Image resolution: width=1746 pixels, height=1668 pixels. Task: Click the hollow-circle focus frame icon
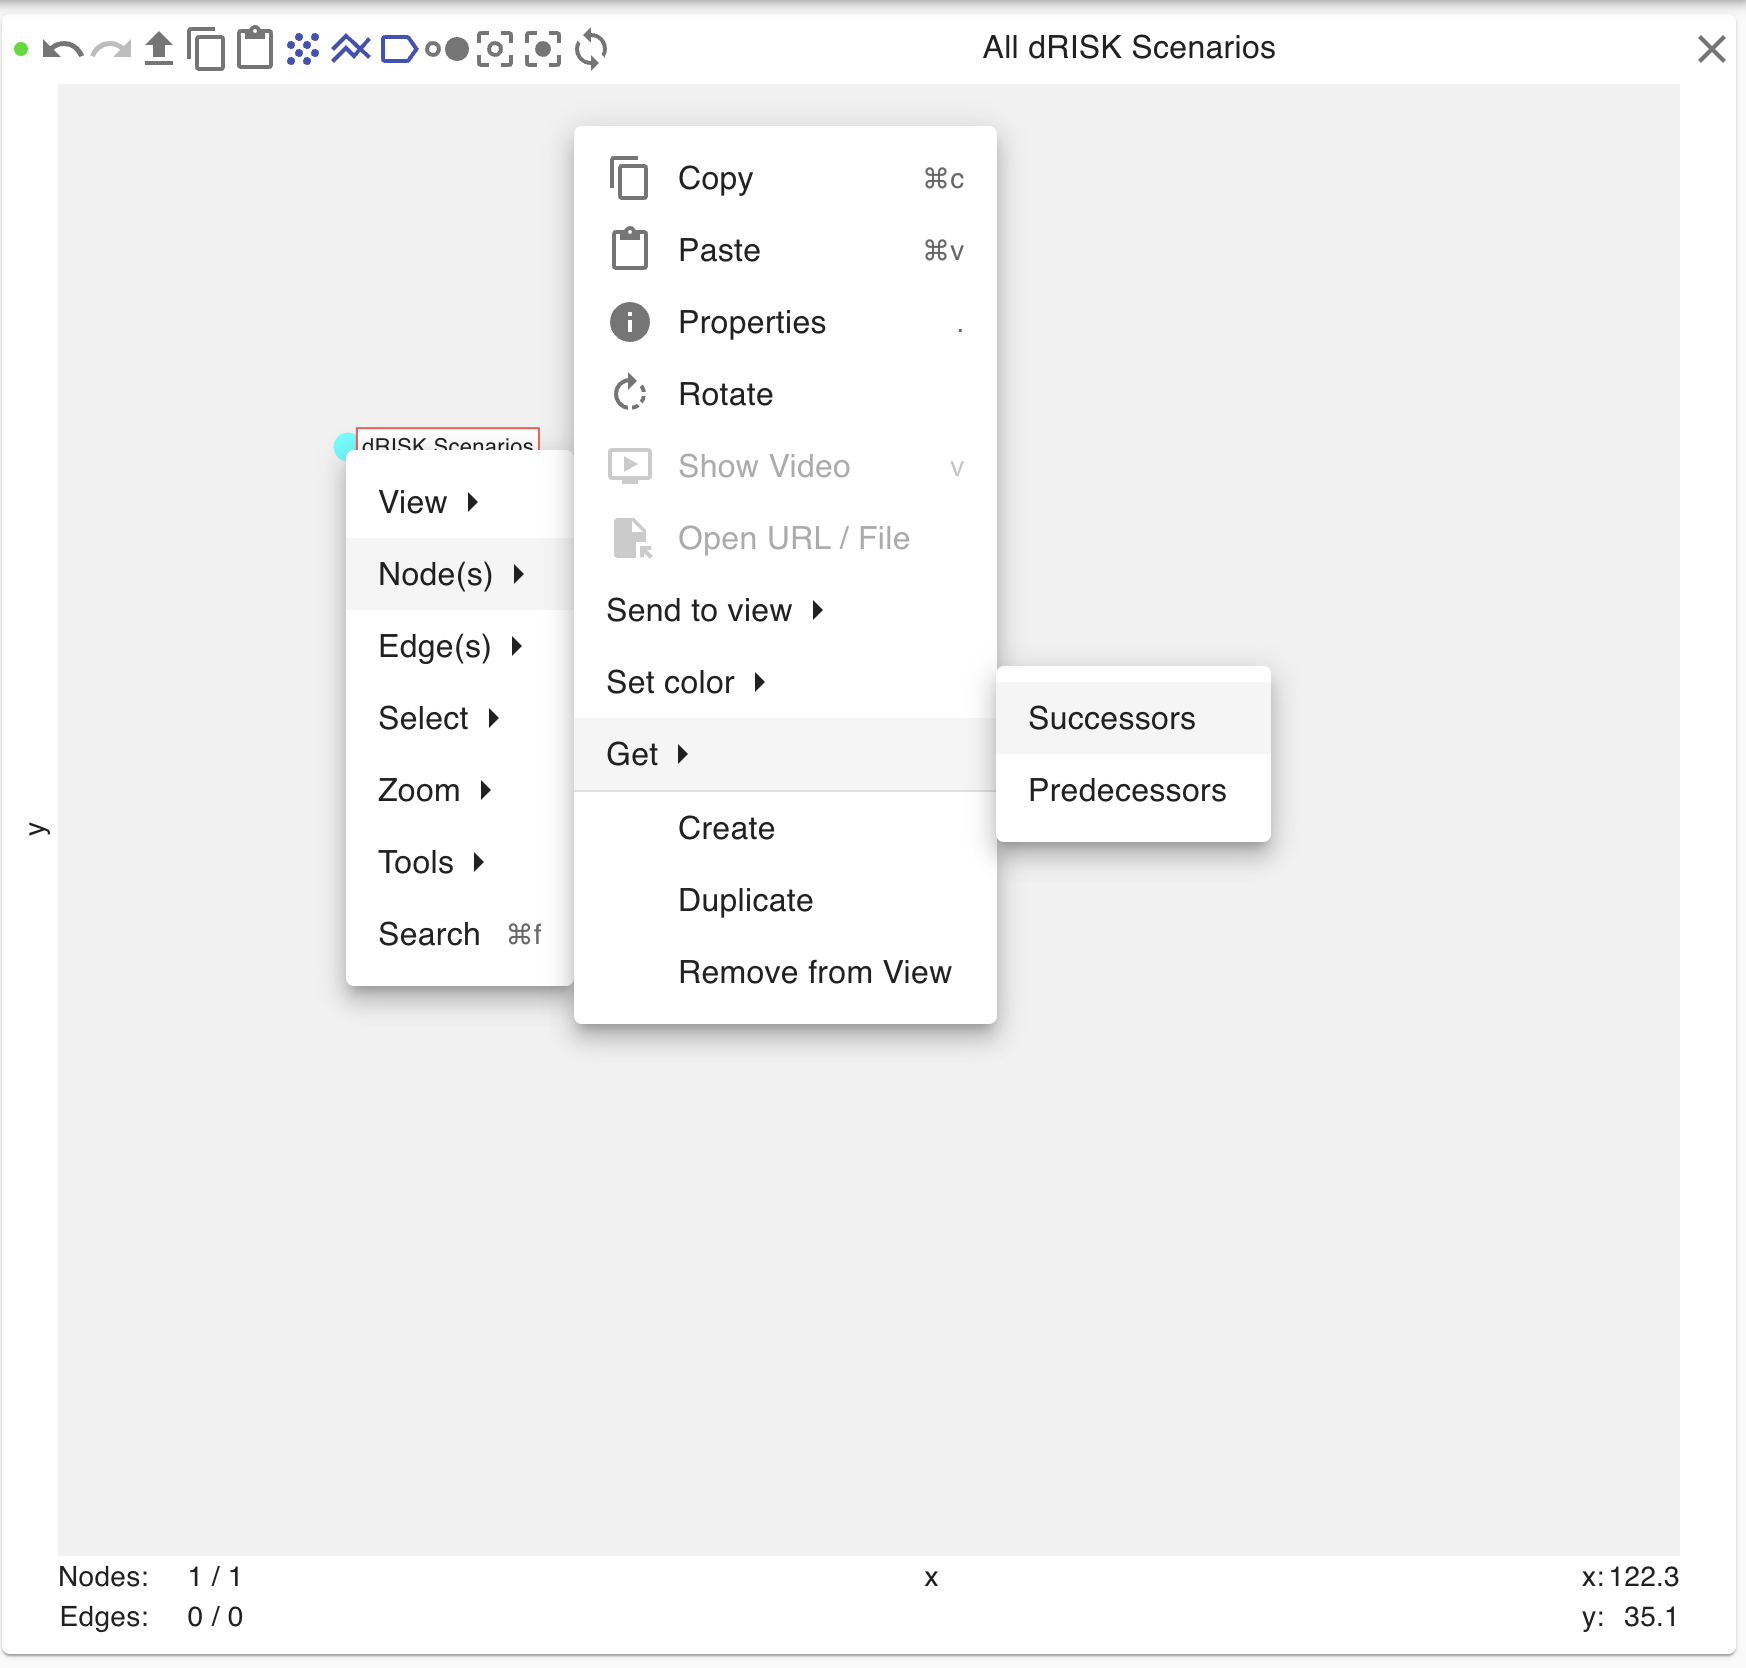pyautogui.click(x=495, y=49)
